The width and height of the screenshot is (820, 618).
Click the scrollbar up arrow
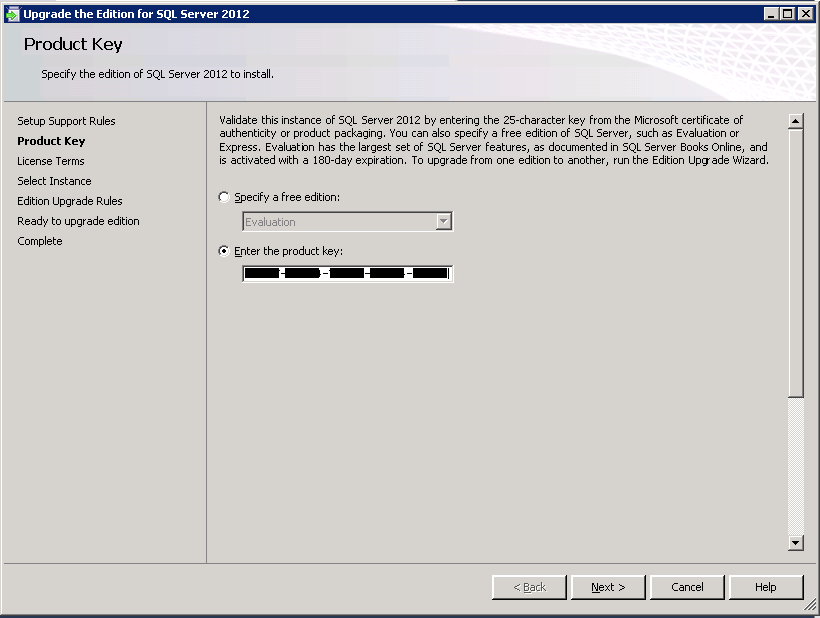coord(795,121)
